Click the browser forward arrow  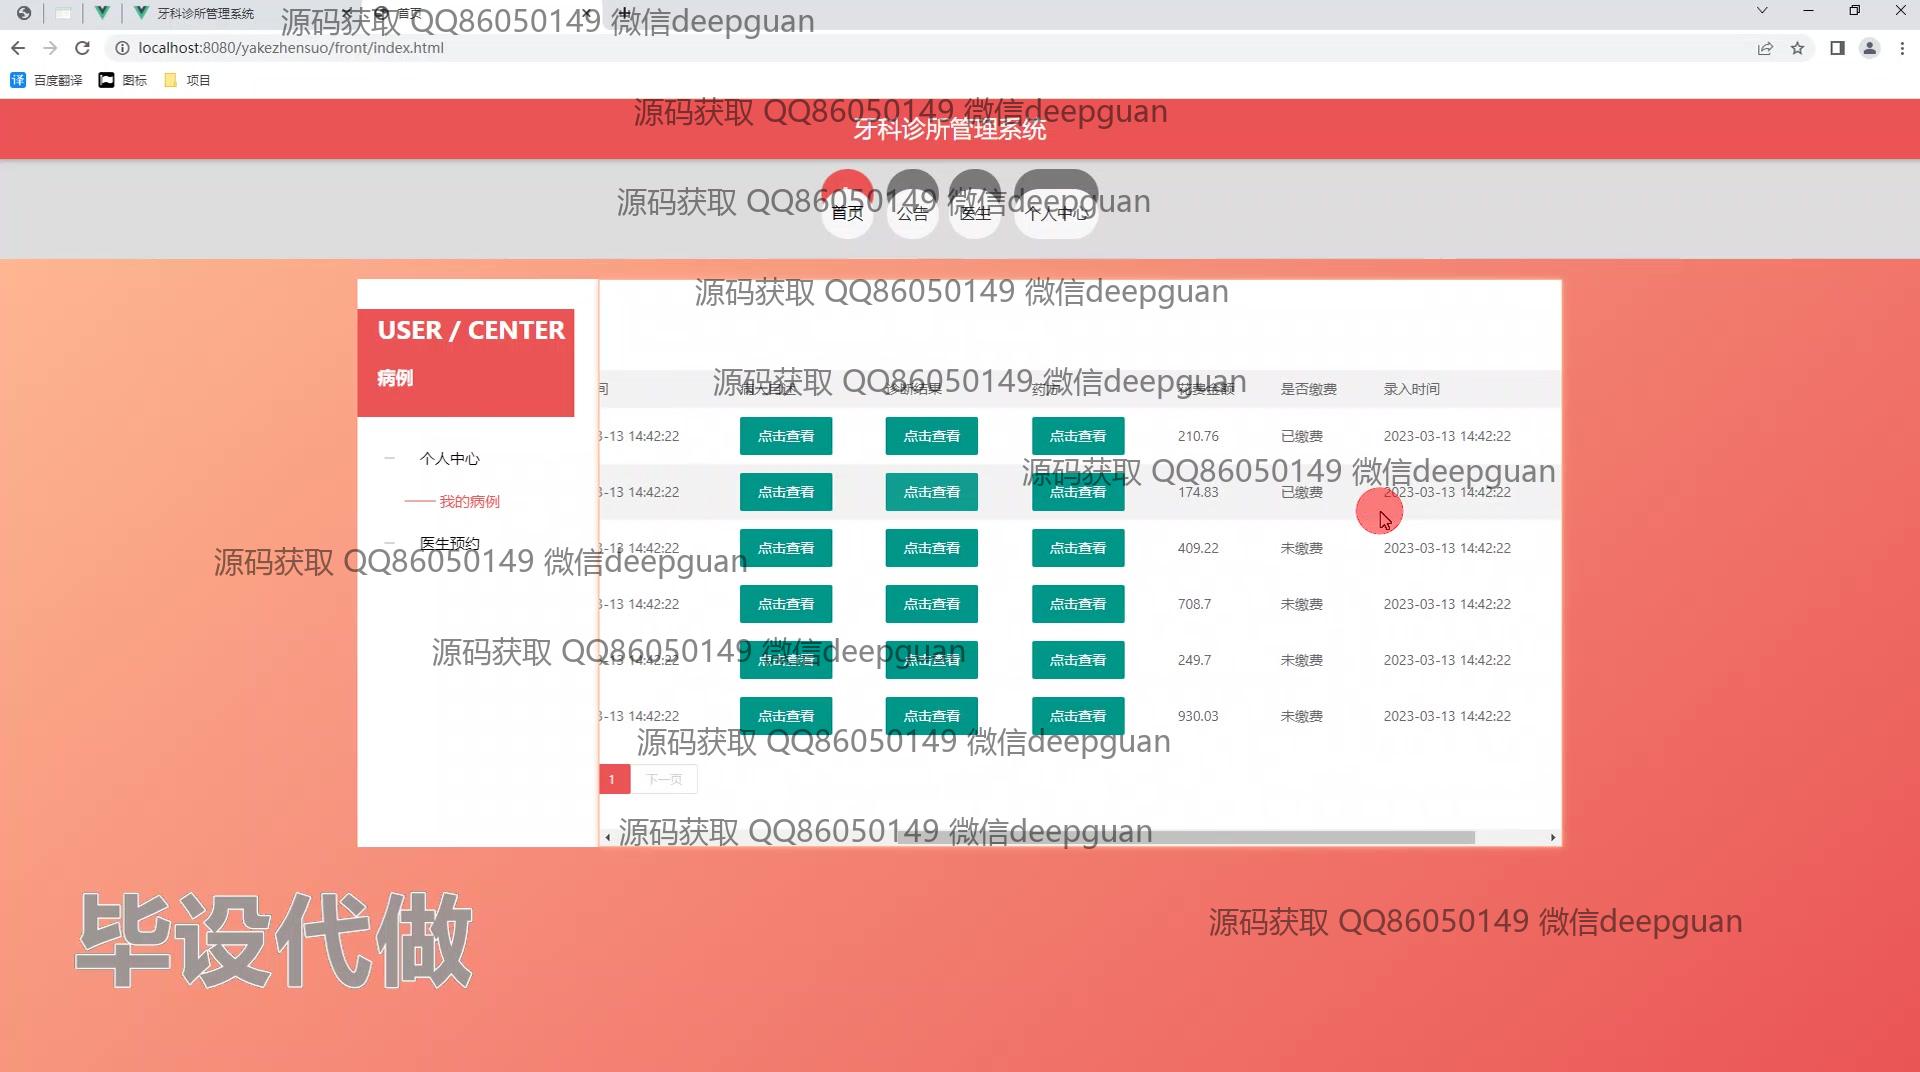tap(50, 48)
